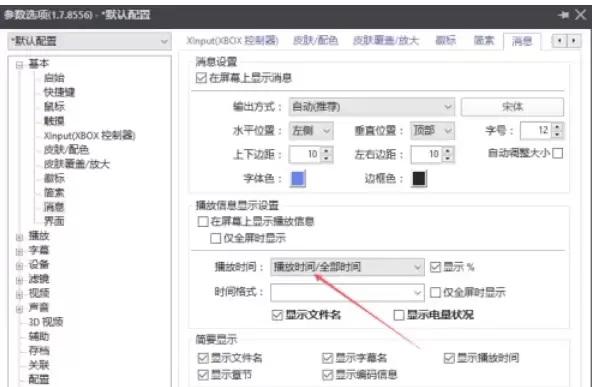This screenshot has height=387, width=592.
Task: Select 快捷键 in the settings tree
Action: point(59,92)
